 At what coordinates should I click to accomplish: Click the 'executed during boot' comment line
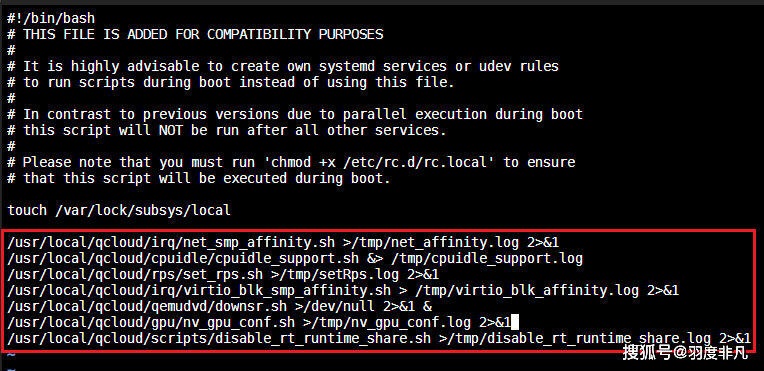tap(199, 178)
